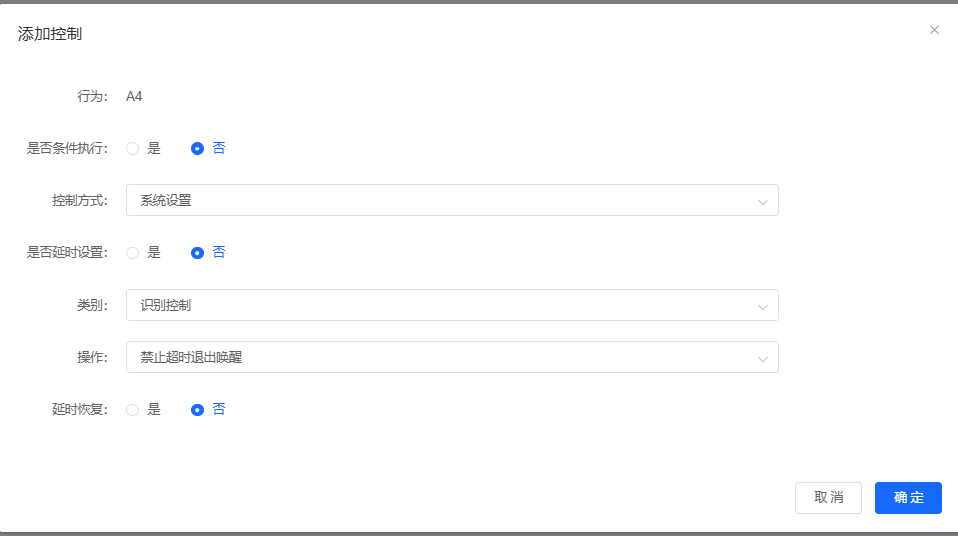Click the 类别 field label

92,306
